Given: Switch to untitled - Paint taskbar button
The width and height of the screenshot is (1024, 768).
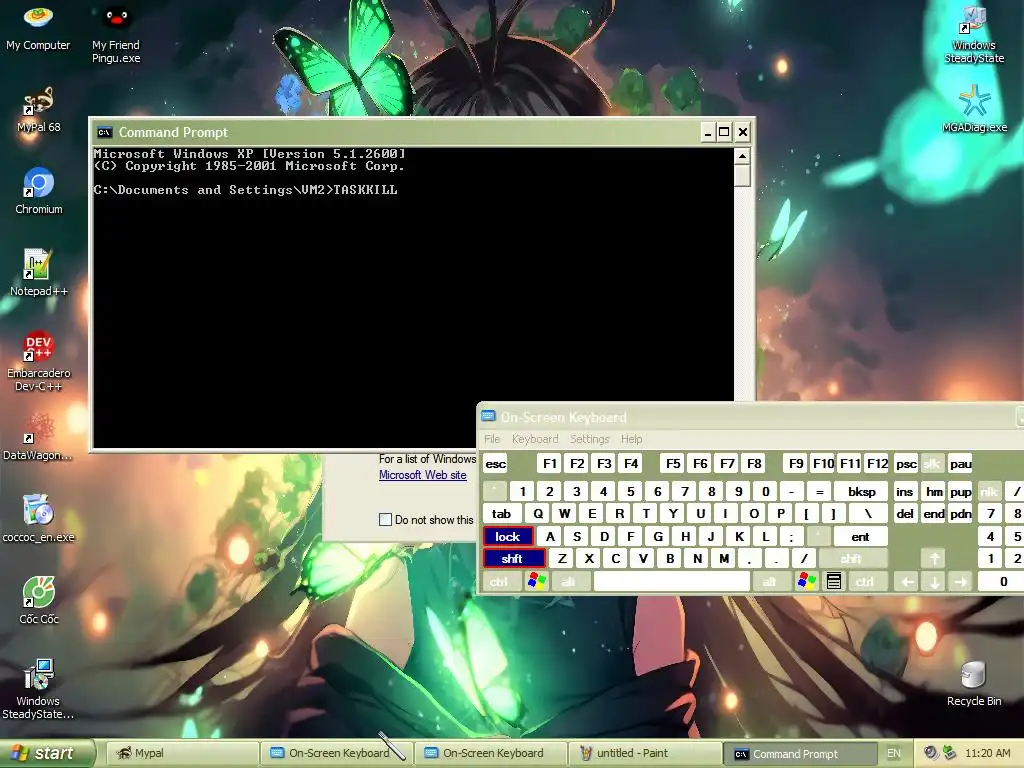Looking at the screenshot, I should [645, 753].
